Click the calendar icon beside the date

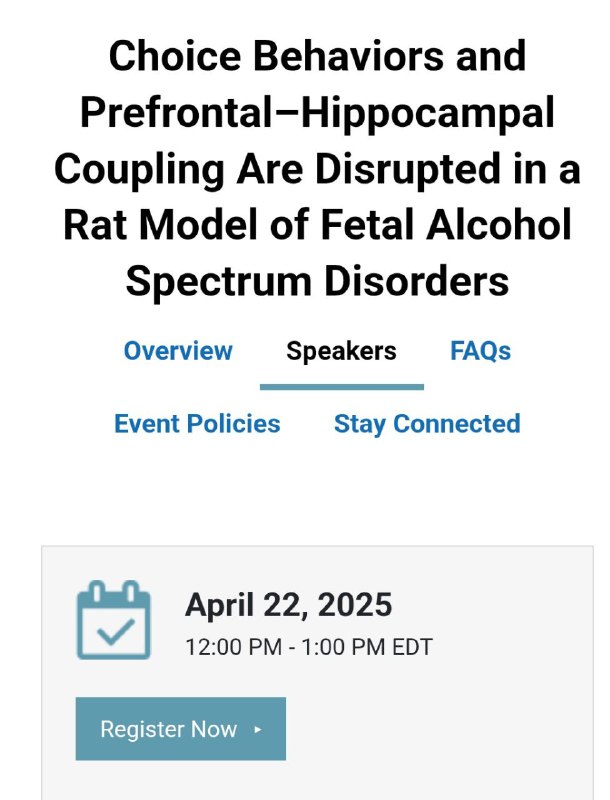113,619
